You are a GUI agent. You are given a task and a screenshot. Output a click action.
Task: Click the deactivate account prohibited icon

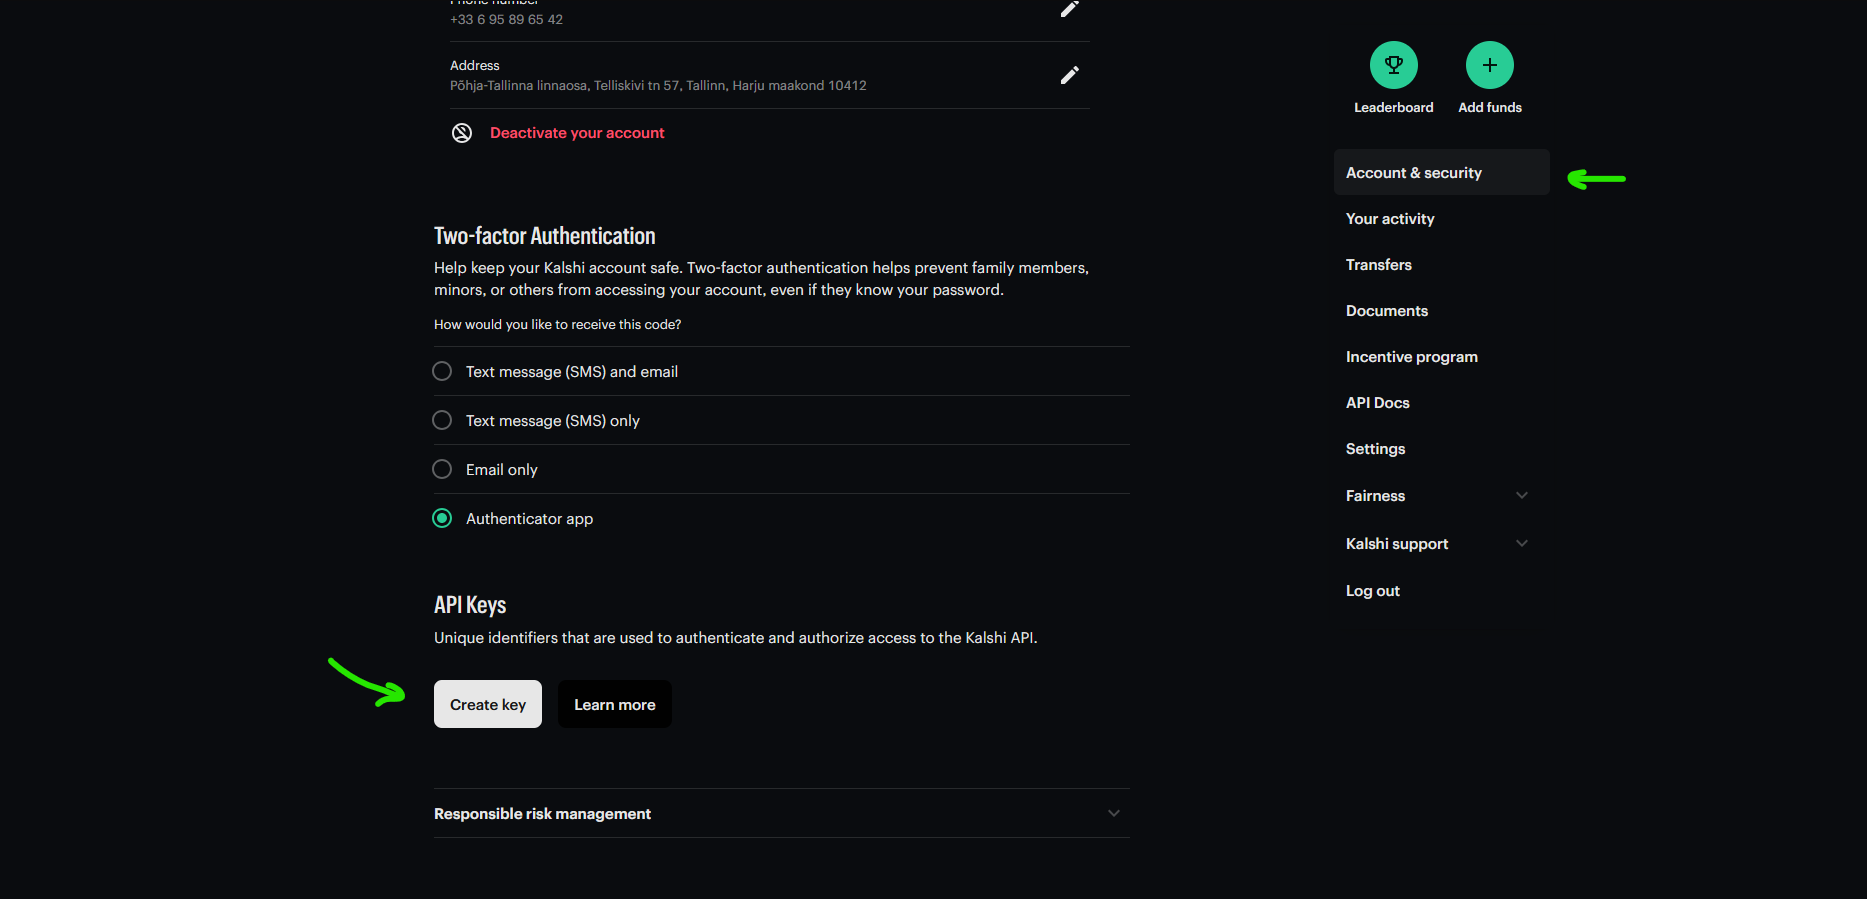462,133
